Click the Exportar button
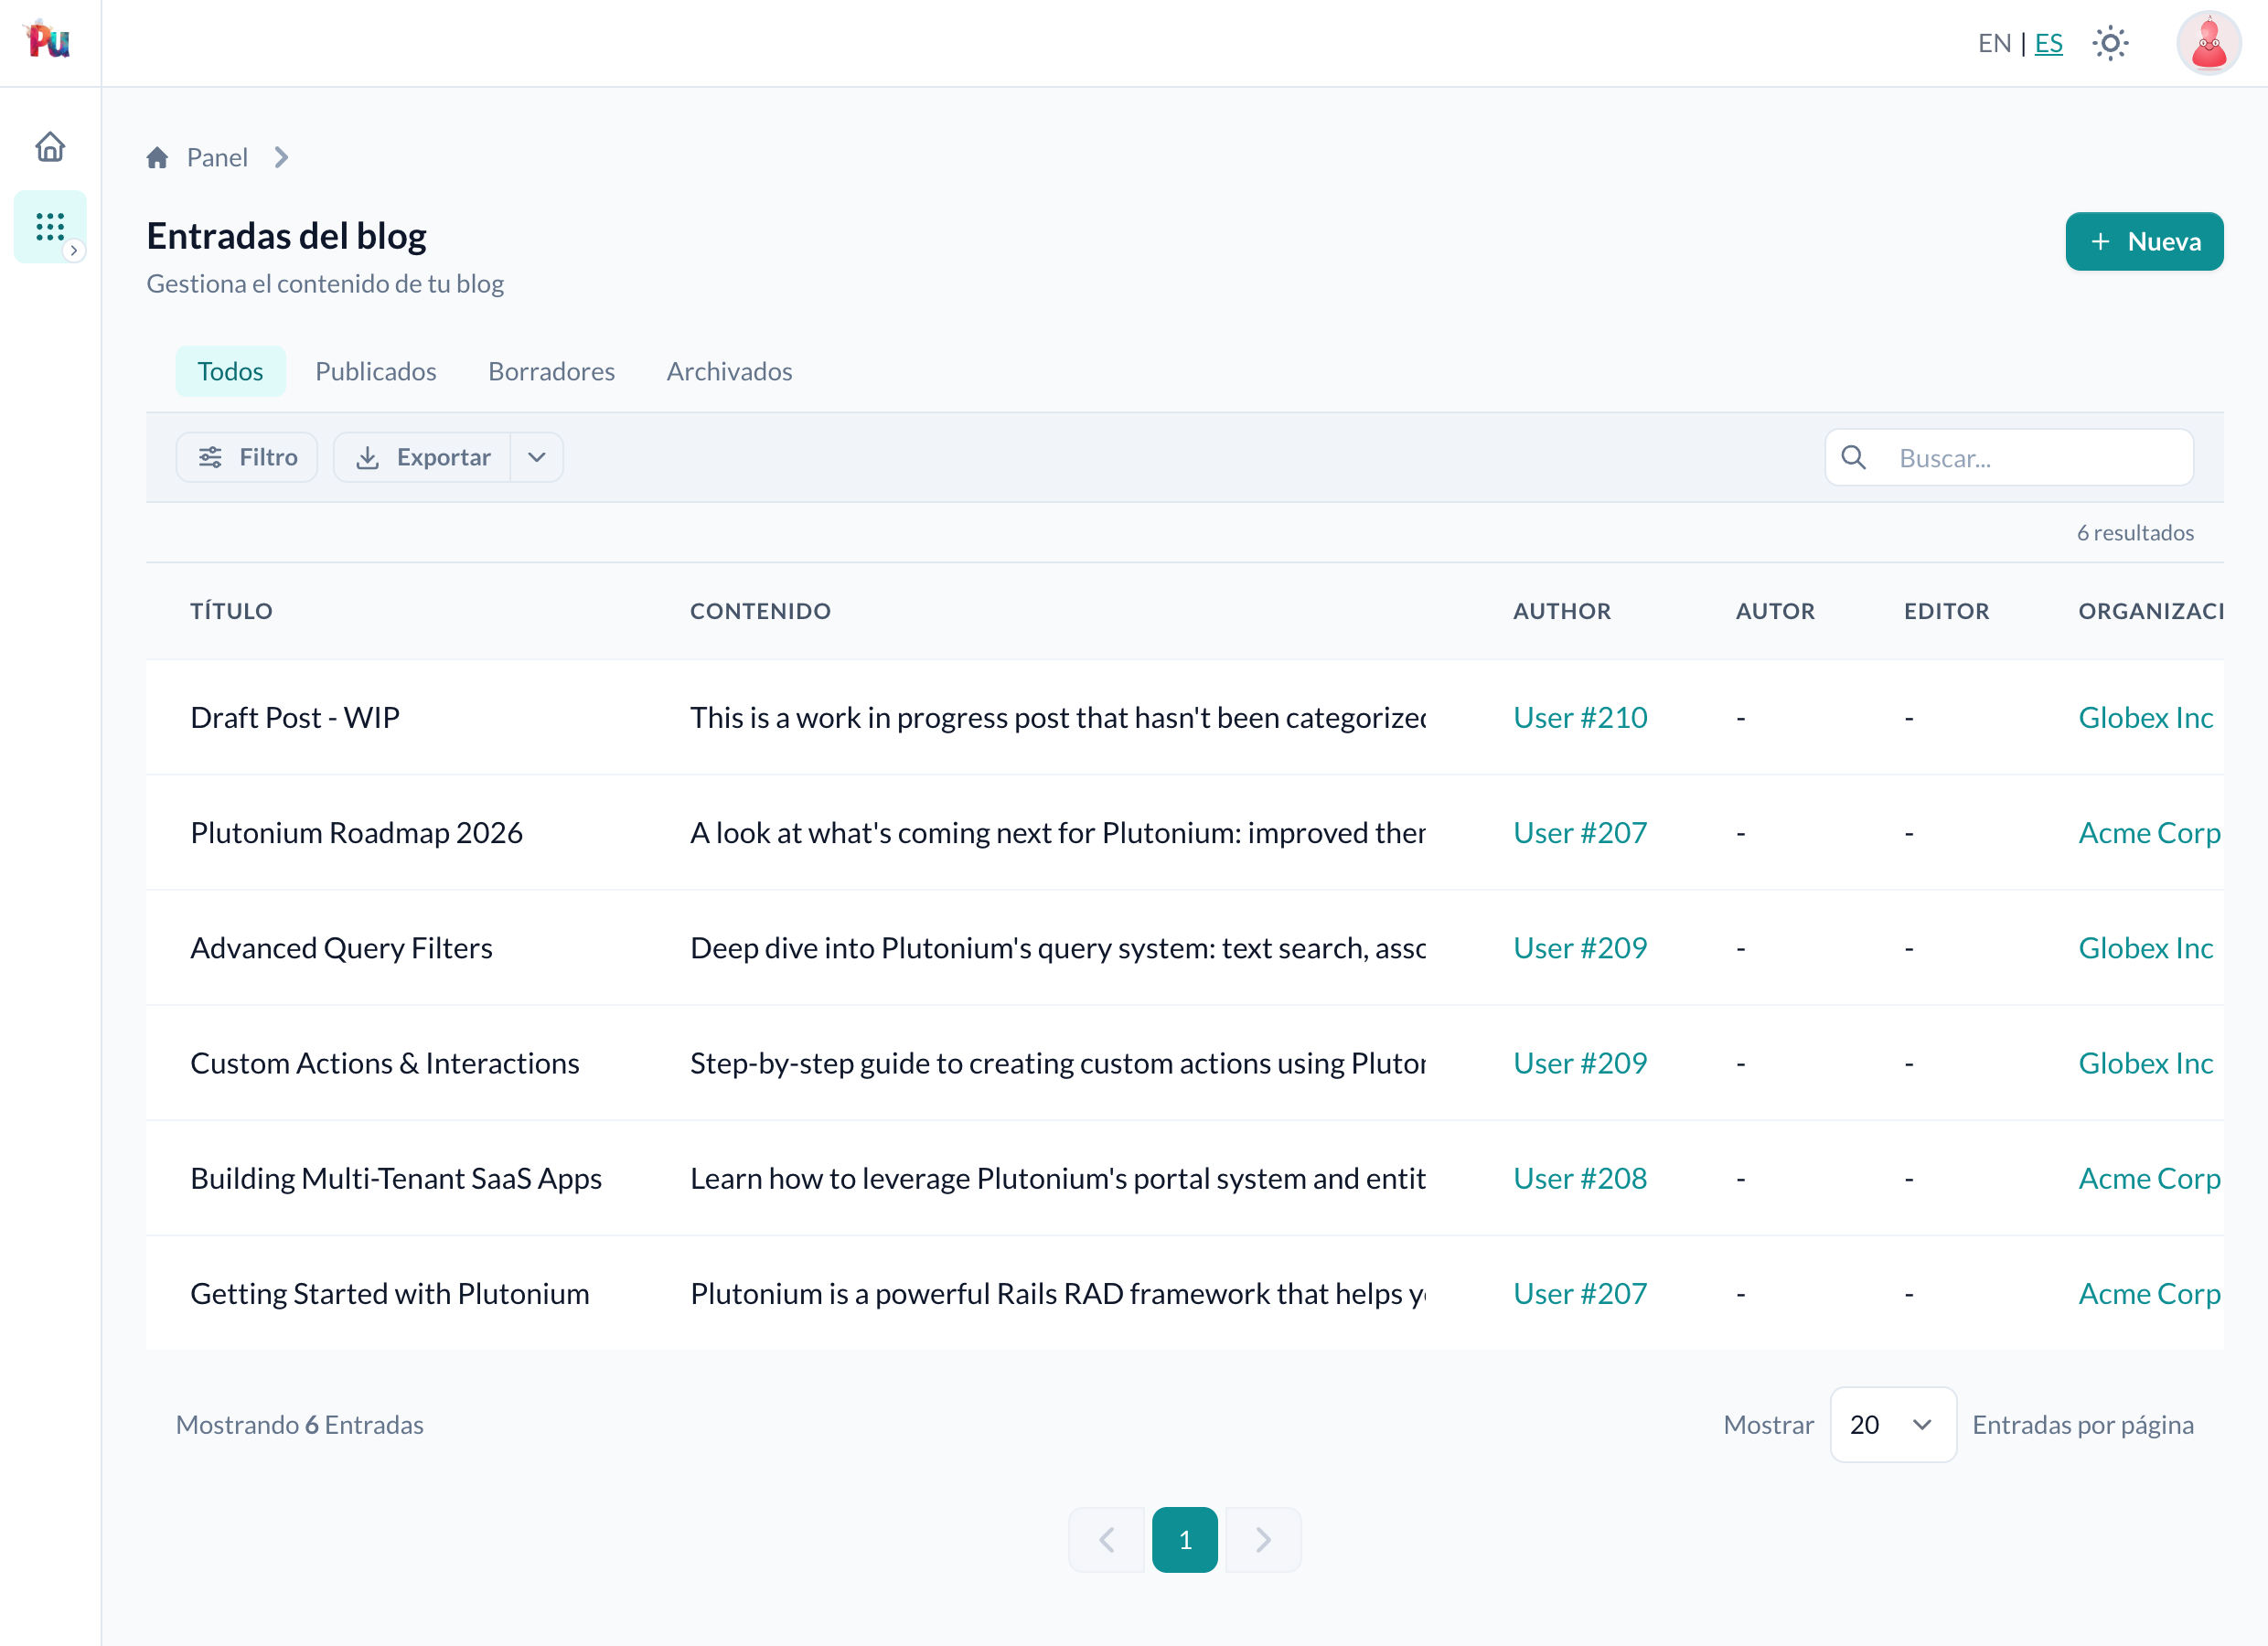Image resolution: width=2268 pixels, height=1646 pixels. coord(423,457)
